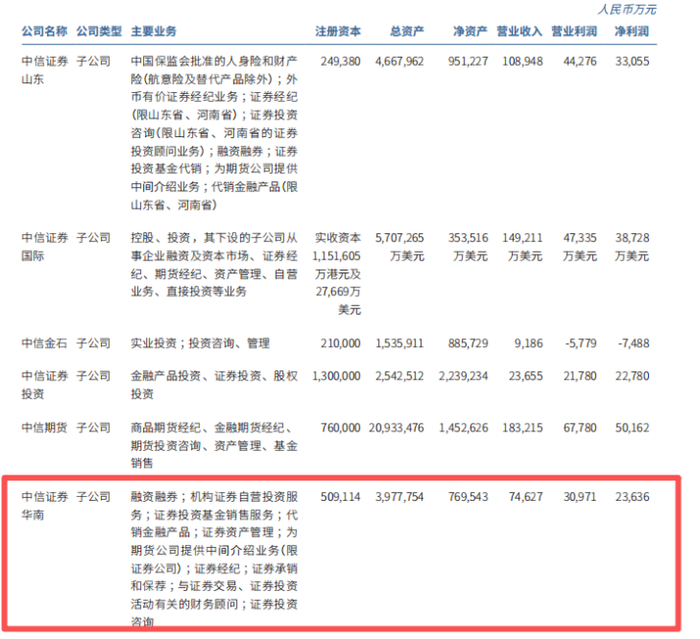Select total assets value 20,933,476
Viewport: 700px width, 639px height.
(396, 428)
